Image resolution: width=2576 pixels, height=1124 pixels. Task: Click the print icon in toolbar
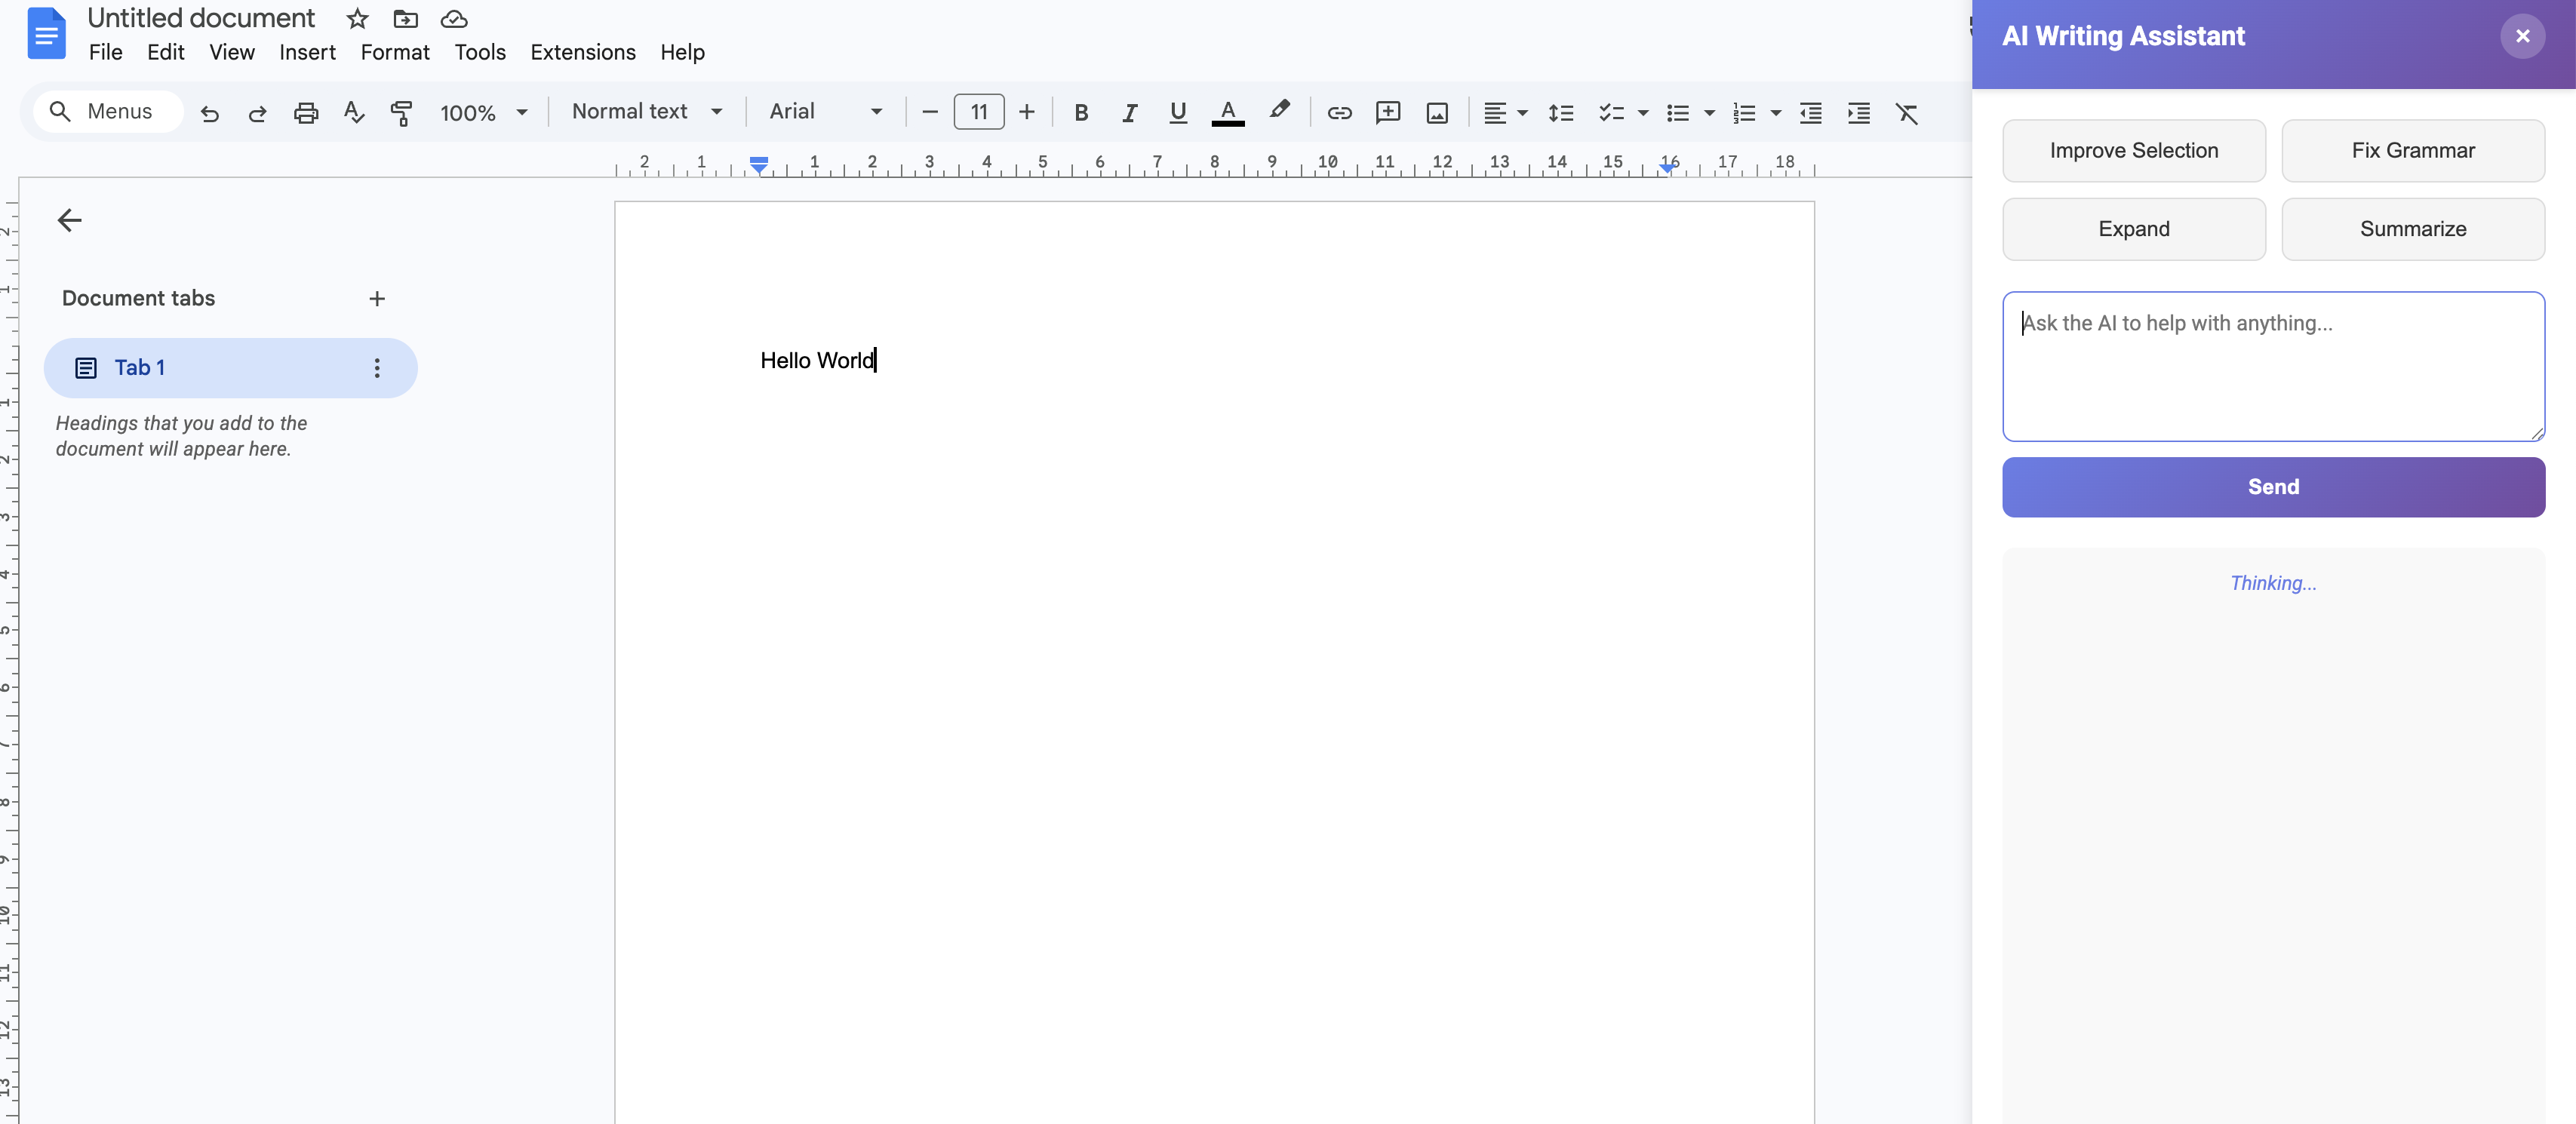click(x=306, y=112)
